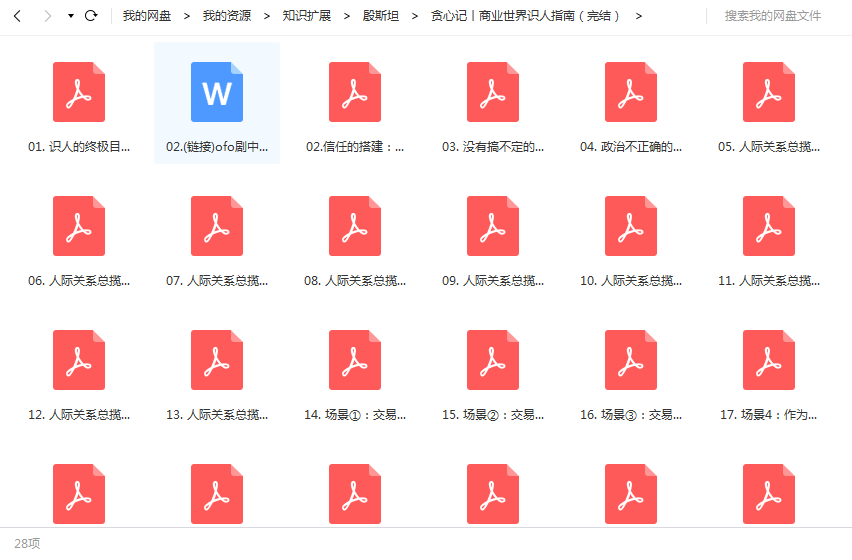Click file name 09. 人际关系总揽...

(493, 281)
